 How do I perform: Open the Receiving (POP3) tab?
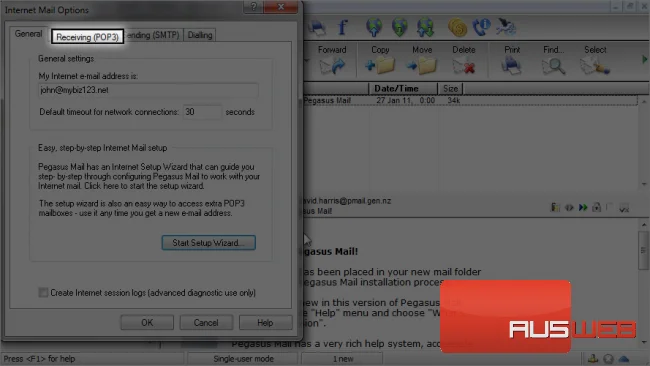(x=87, y=37)
